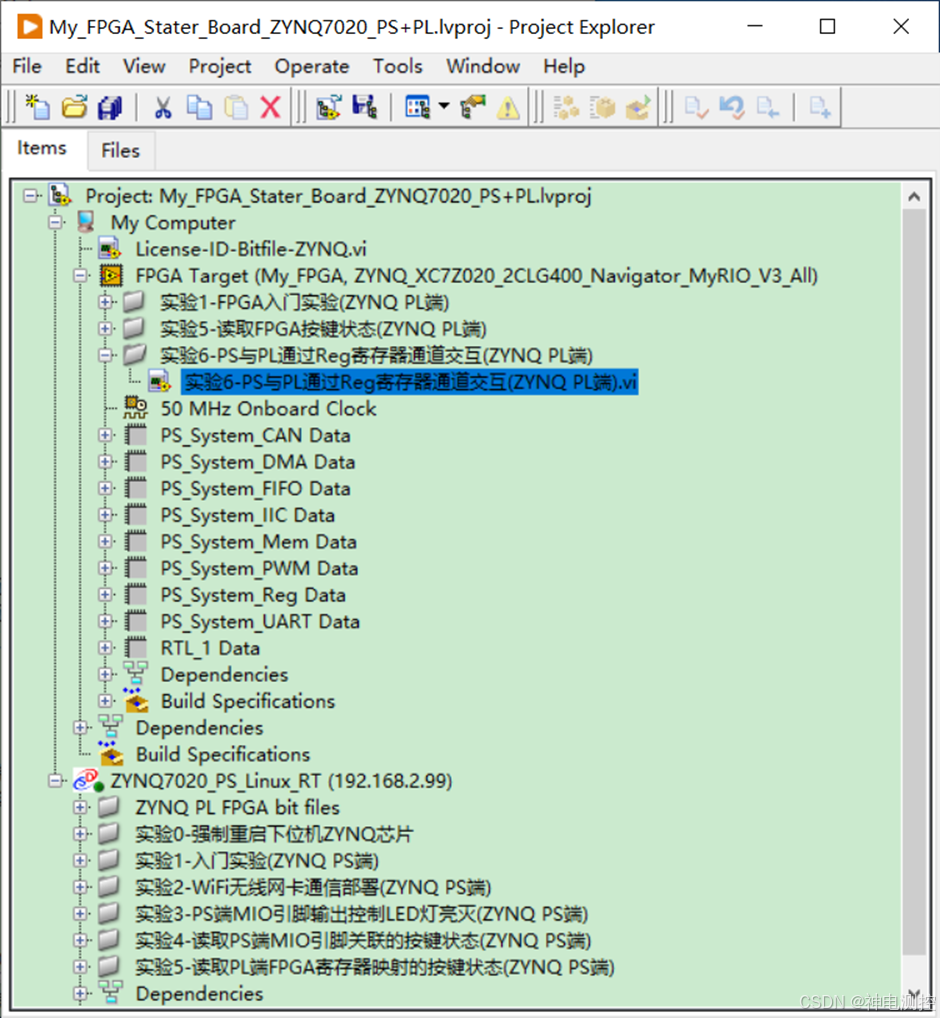940x1018 pixels.
Task: Collapse the FPGA Target node
Action: 80,275
